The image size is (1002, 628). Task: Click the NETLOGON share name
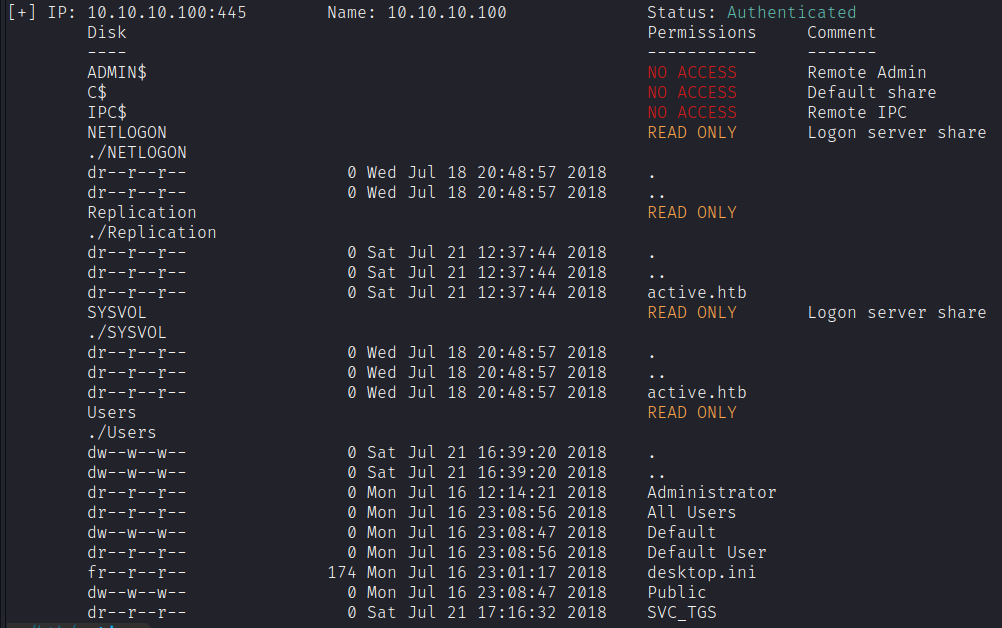[127, 132]
